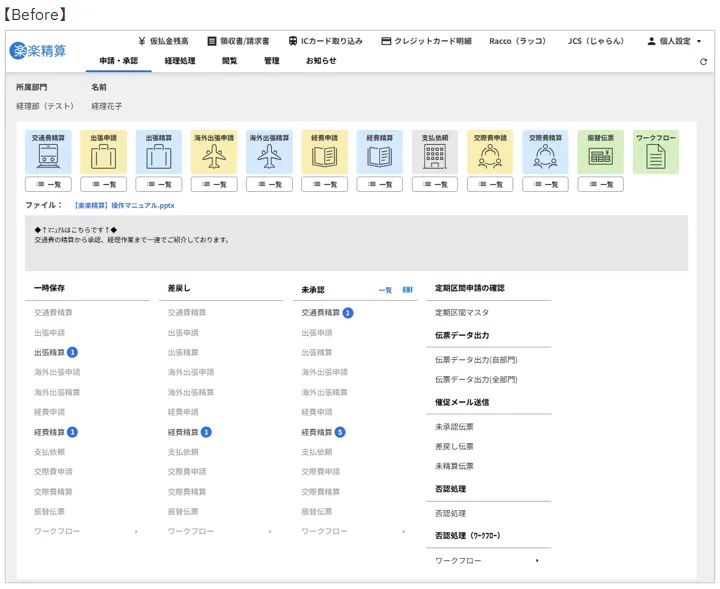Select the yellow 経費申請 book icon

(324, 153)
